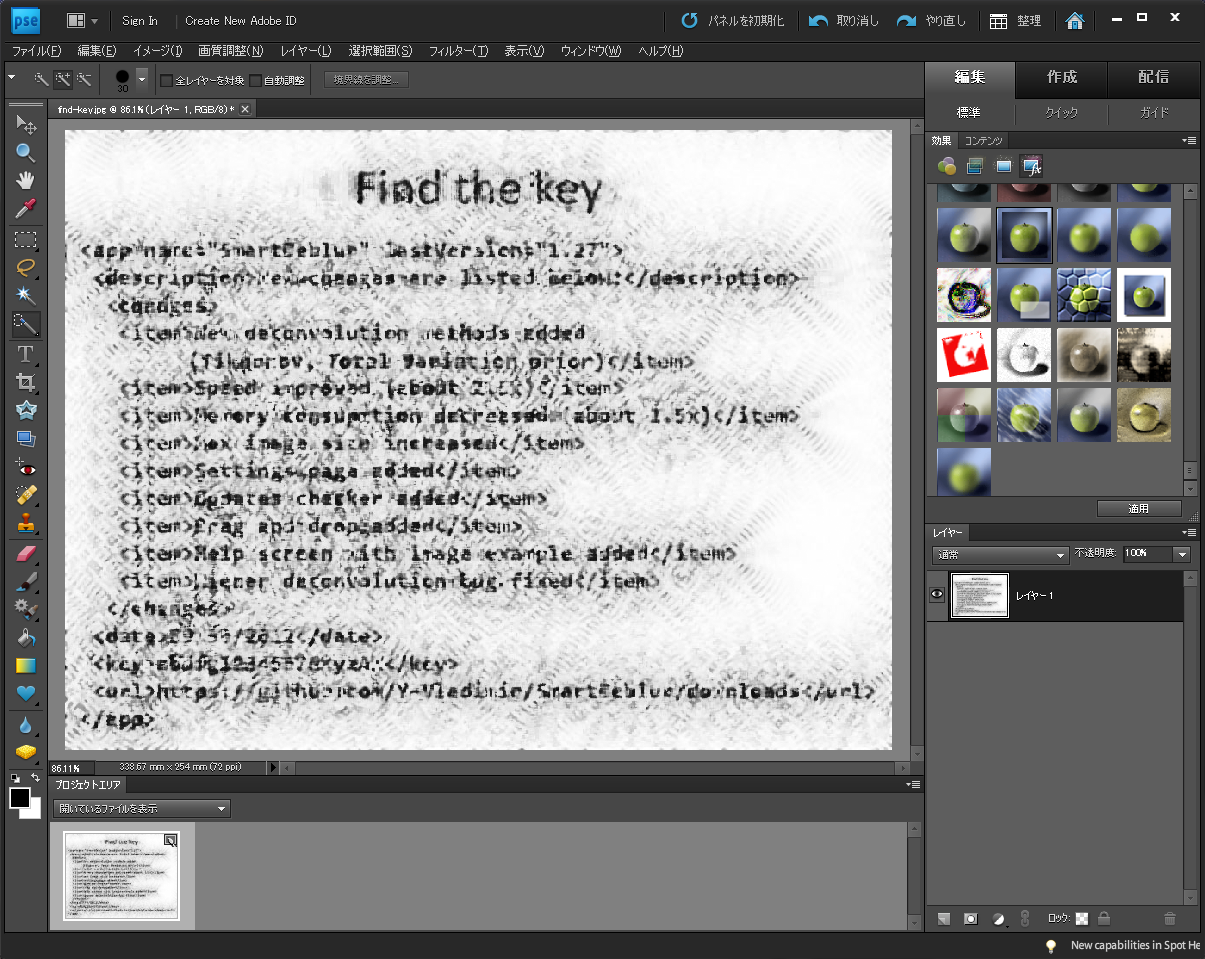1205x959 pixels.
Task: Select the Smart Brush gear tool
Action: pyautogui.click(x=26, y=609)
